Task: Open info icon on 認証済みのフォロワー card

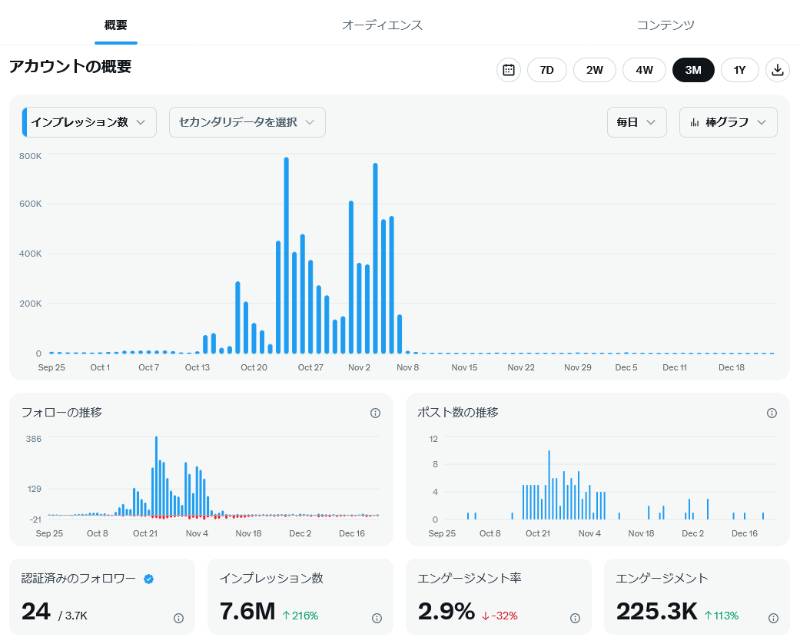Action: pyautogui.click(x=179, y=618)
